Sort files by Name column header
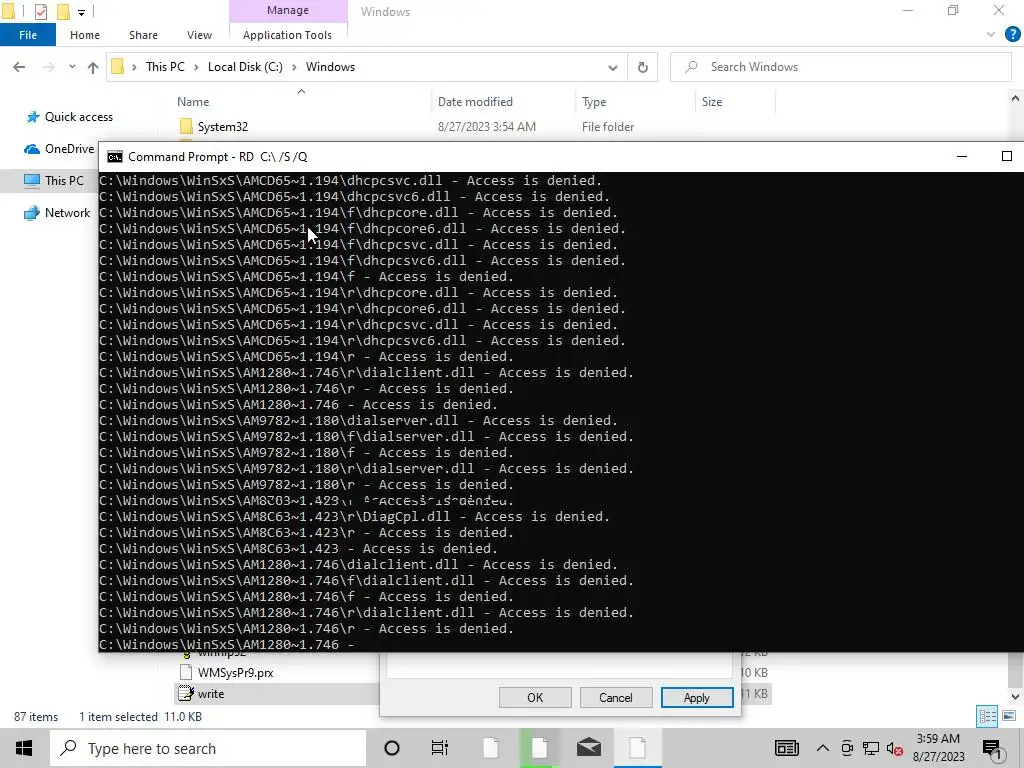This screenshot has width=1024, height=768. [x=193, y=102]
